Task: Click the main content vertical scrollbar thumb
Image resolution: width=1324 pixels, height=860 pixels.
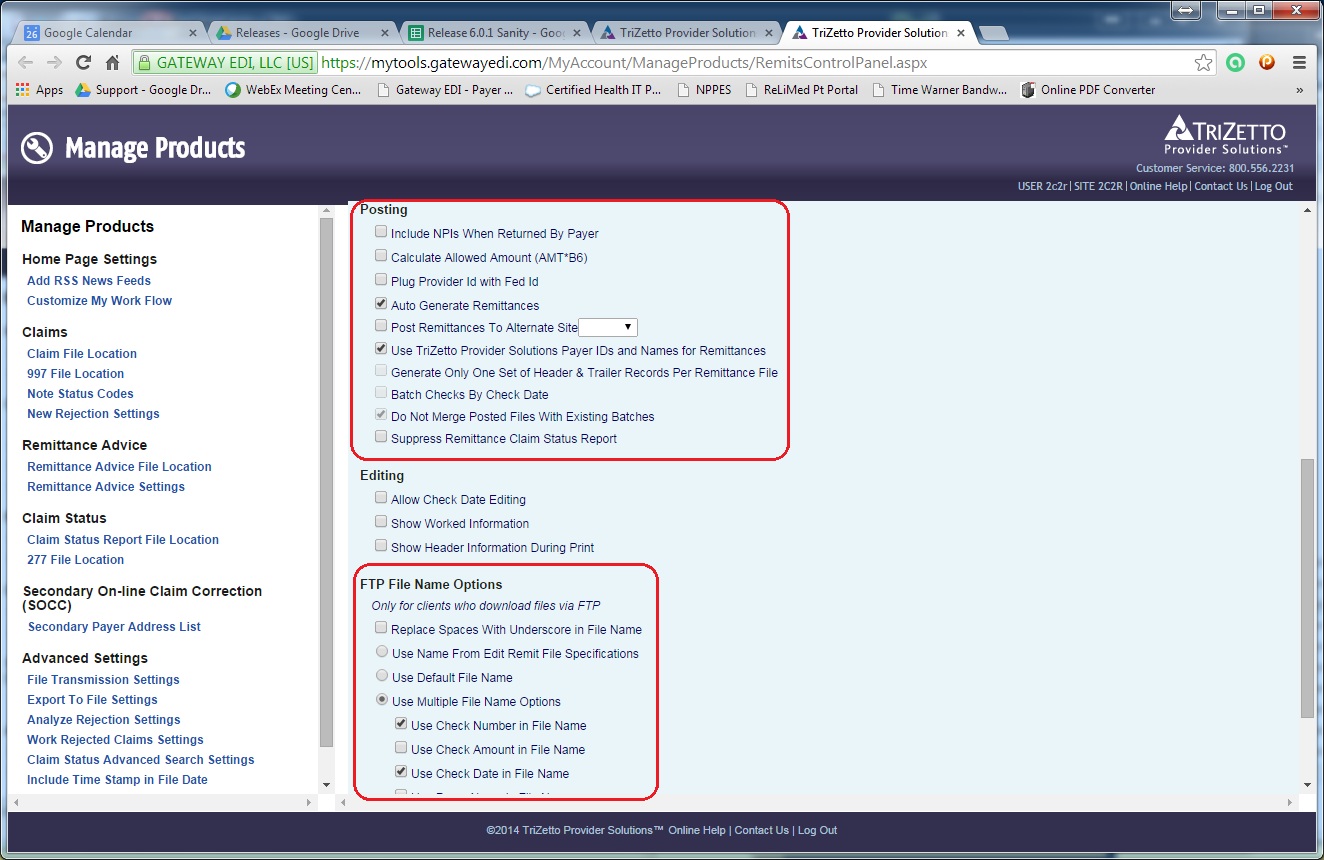Action: (x=1307, y=588)
